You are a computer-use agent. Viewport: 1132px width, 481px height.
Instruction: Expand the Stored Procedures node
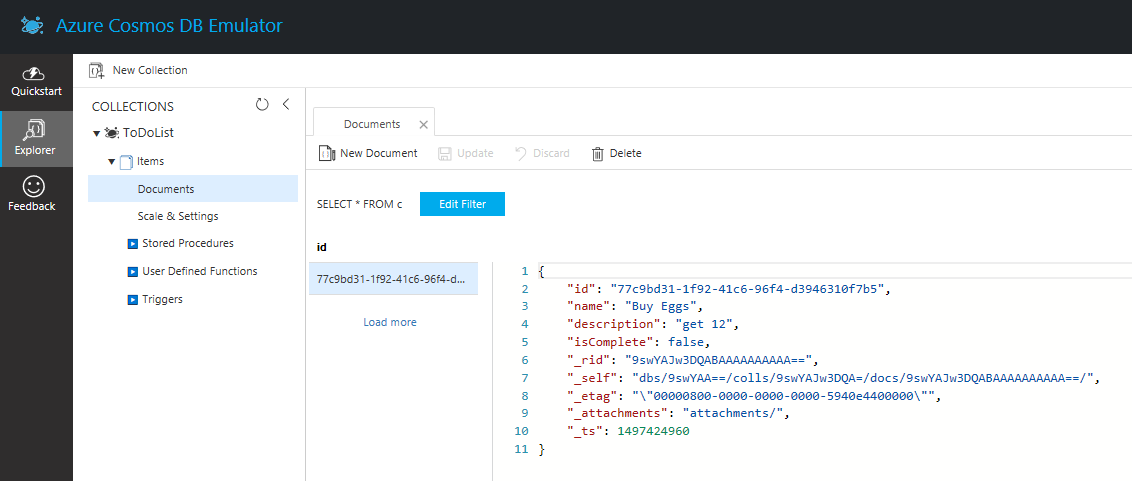pos(132,243)
